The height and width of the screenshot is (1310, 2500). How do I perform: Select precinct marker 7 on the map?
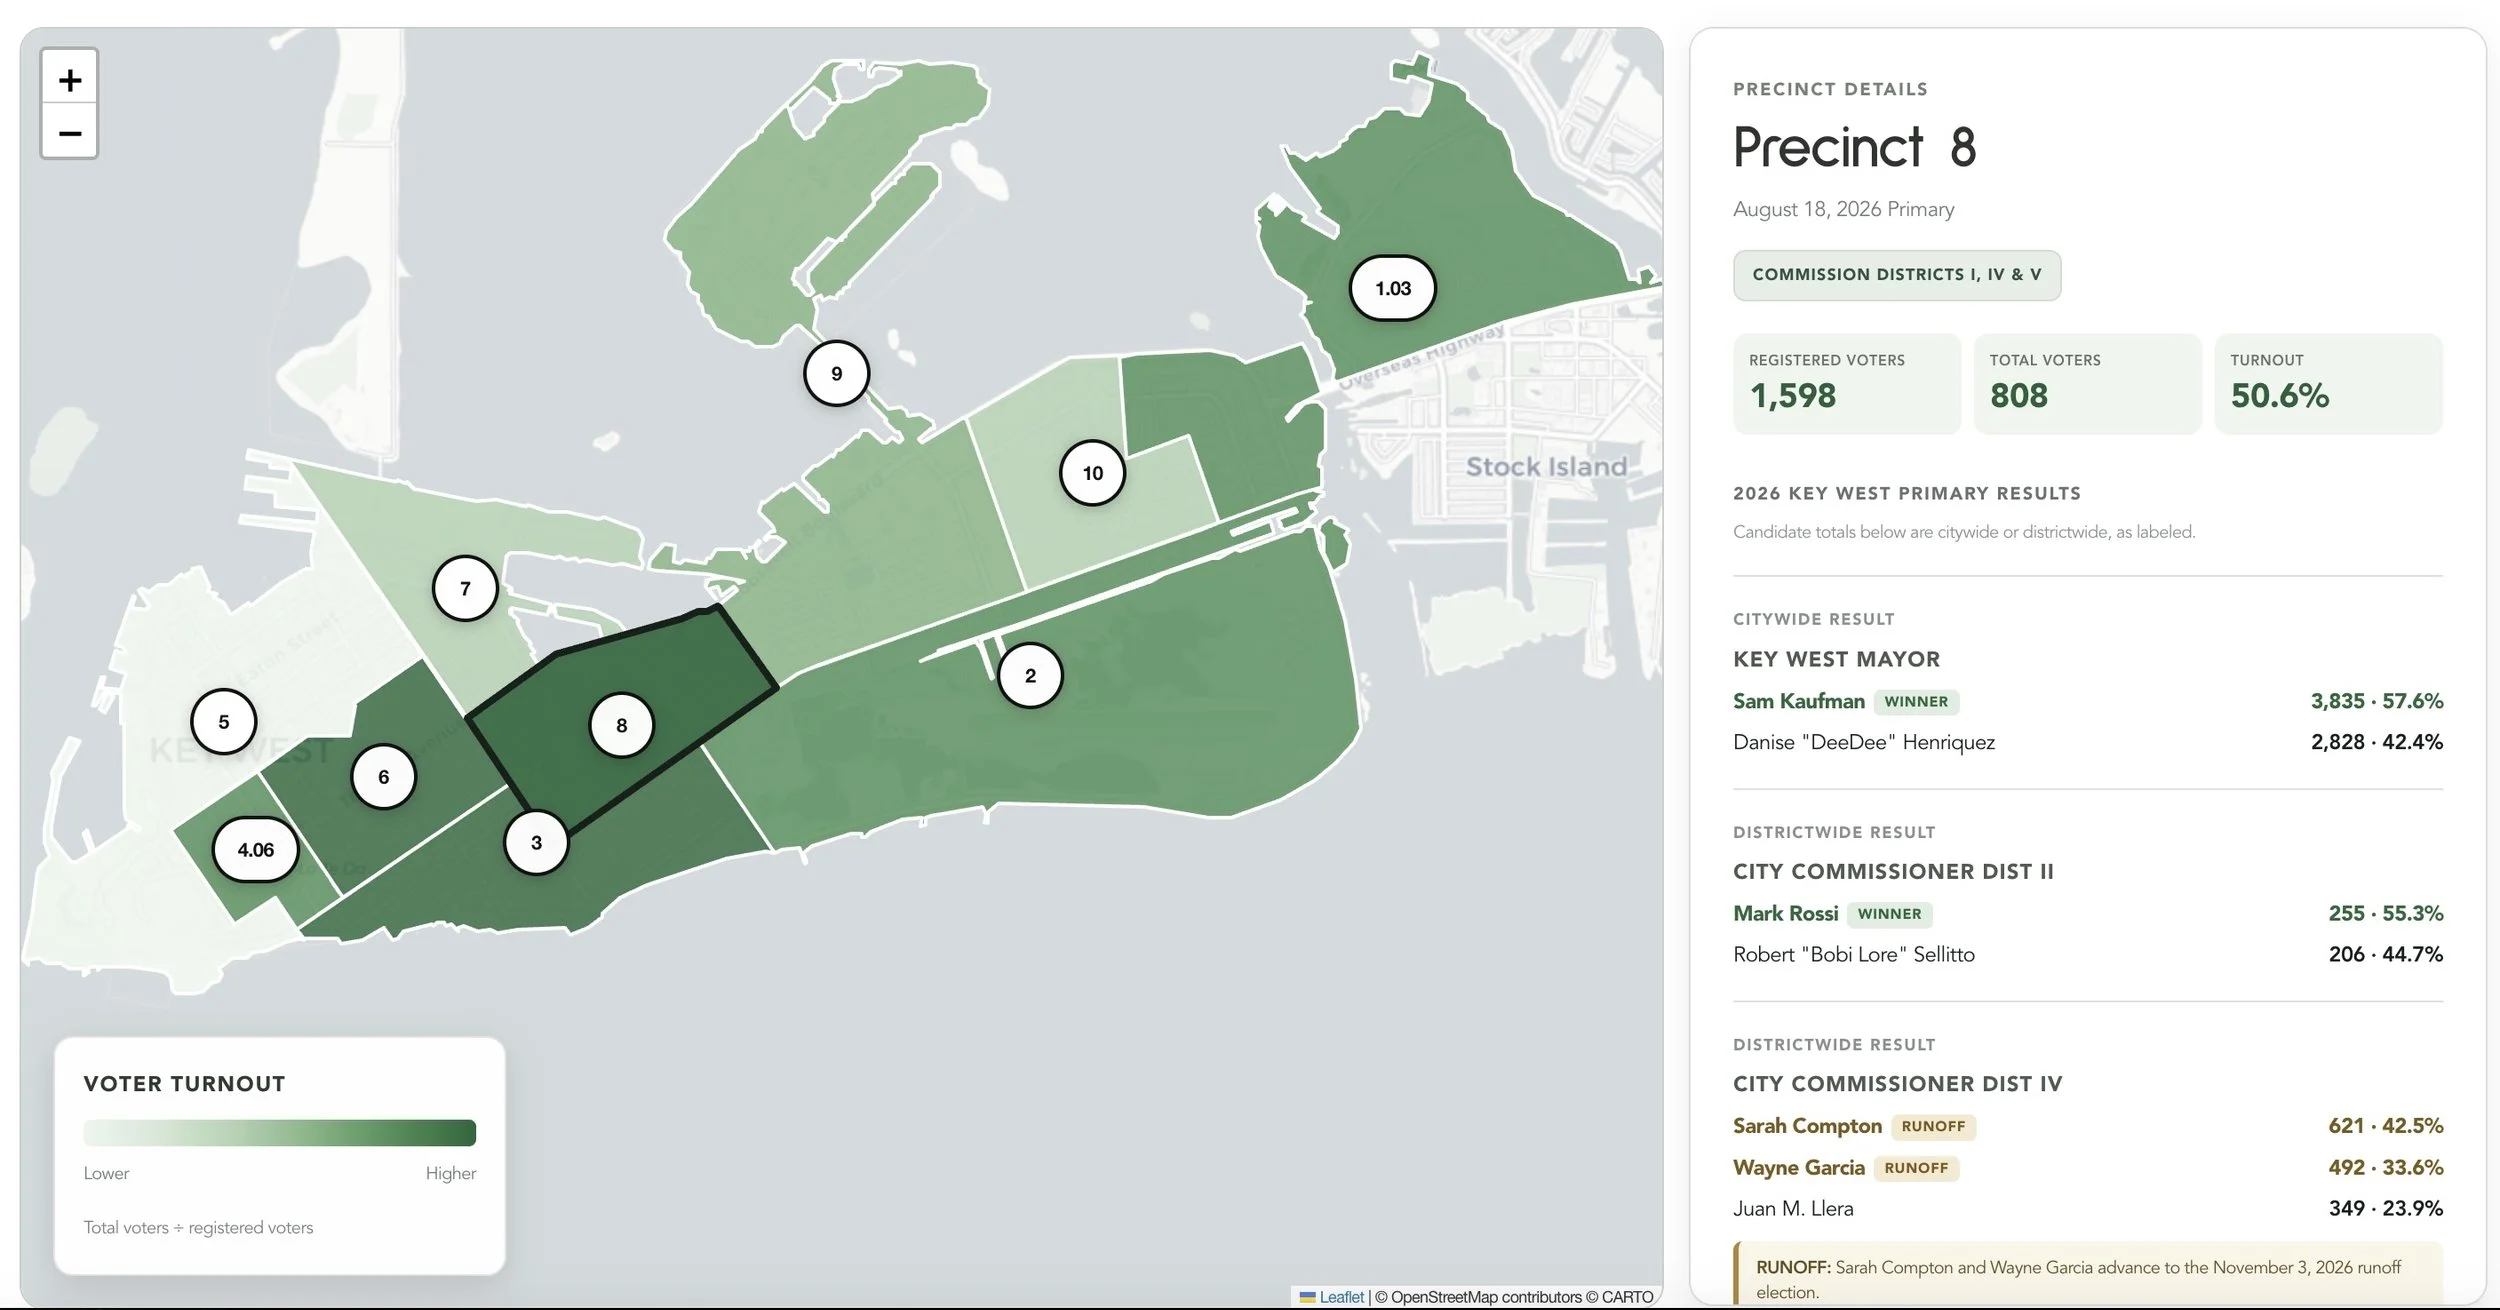tap(465, 588)
